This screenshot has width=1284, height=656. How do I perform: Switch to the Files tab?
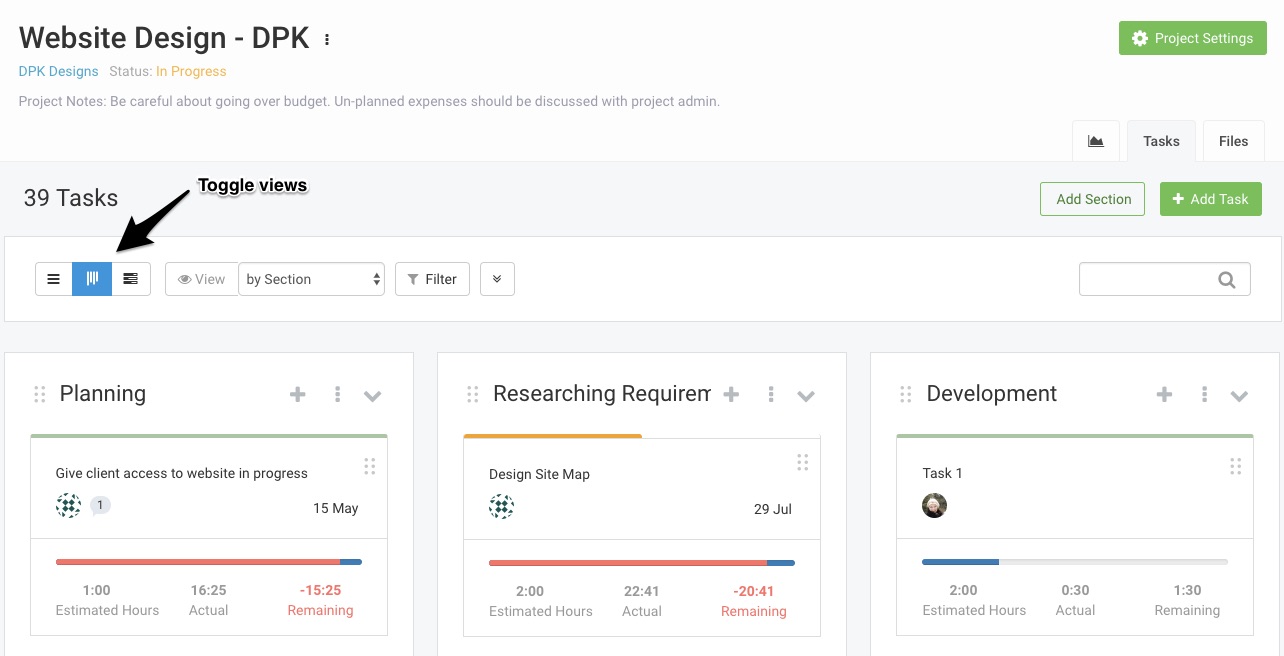[x=1233, y=141]
